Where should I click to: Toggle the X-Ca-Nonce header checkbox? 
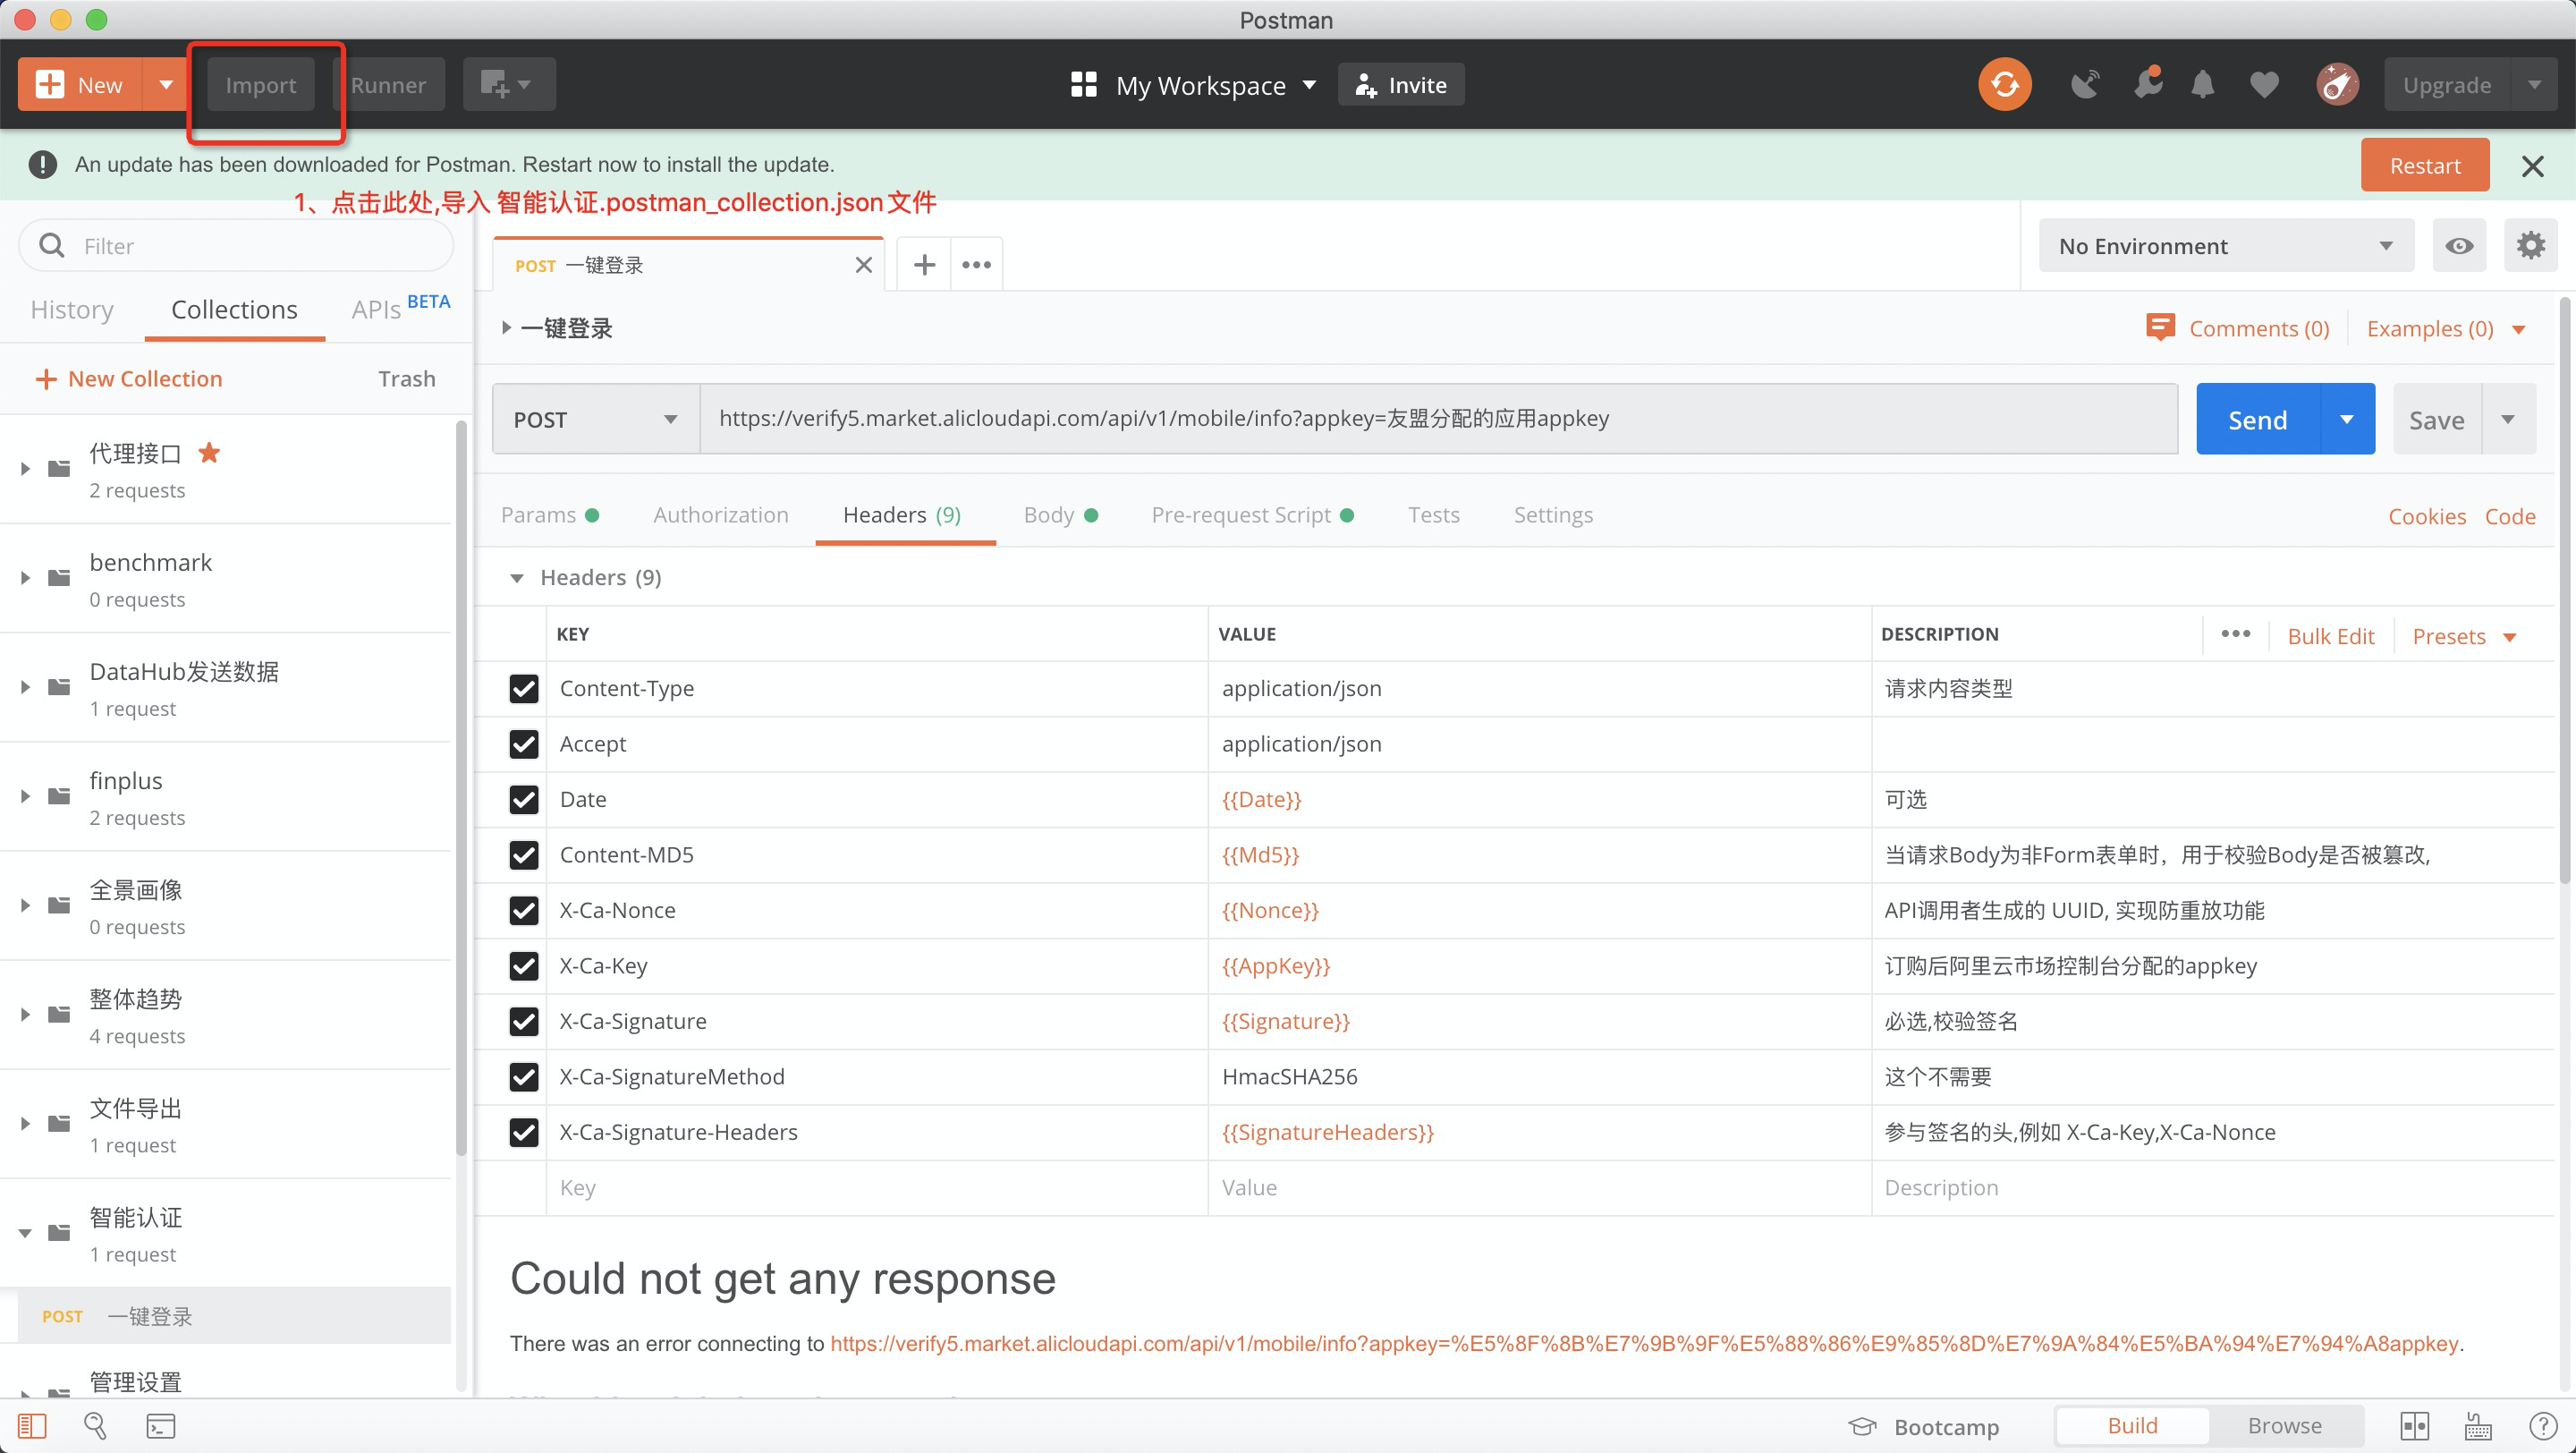[x=524, y=910]
